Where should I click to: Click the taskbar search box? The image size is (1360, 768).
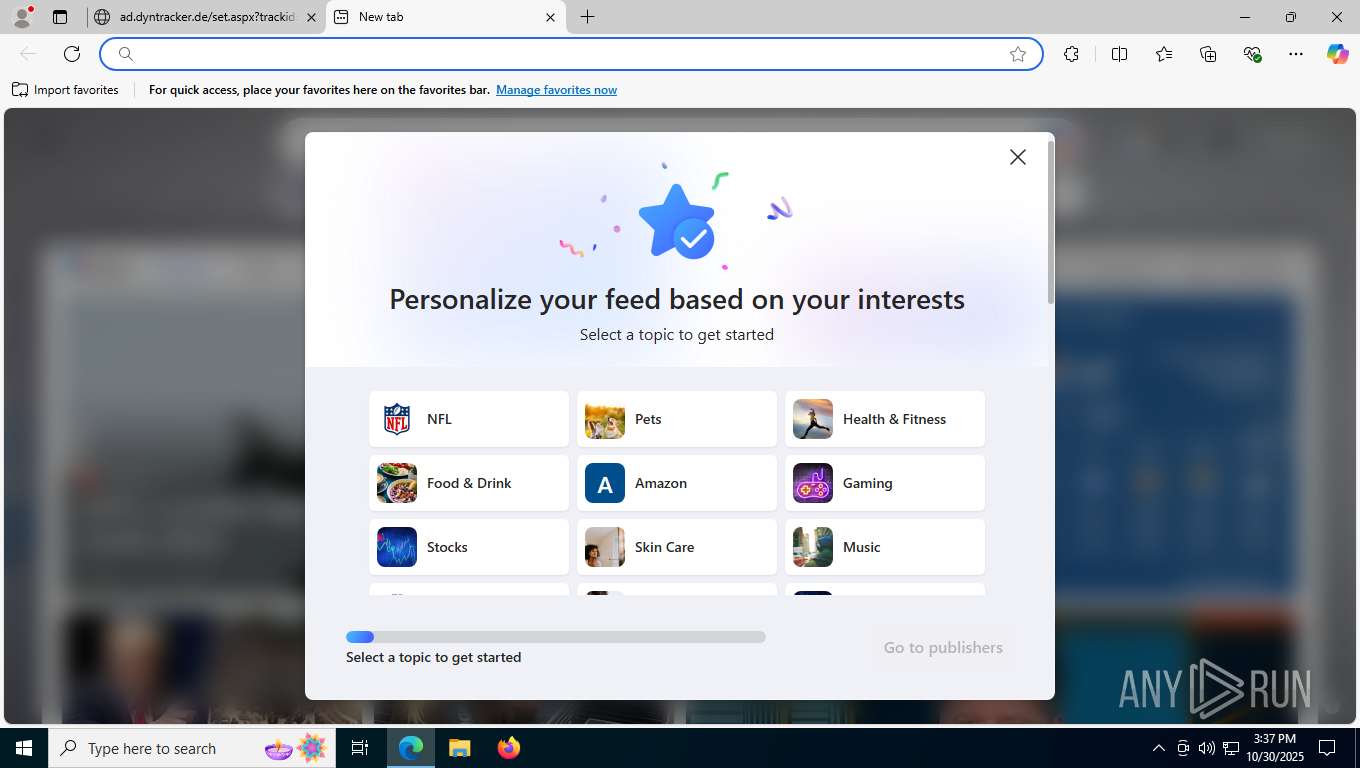point(192,748)
